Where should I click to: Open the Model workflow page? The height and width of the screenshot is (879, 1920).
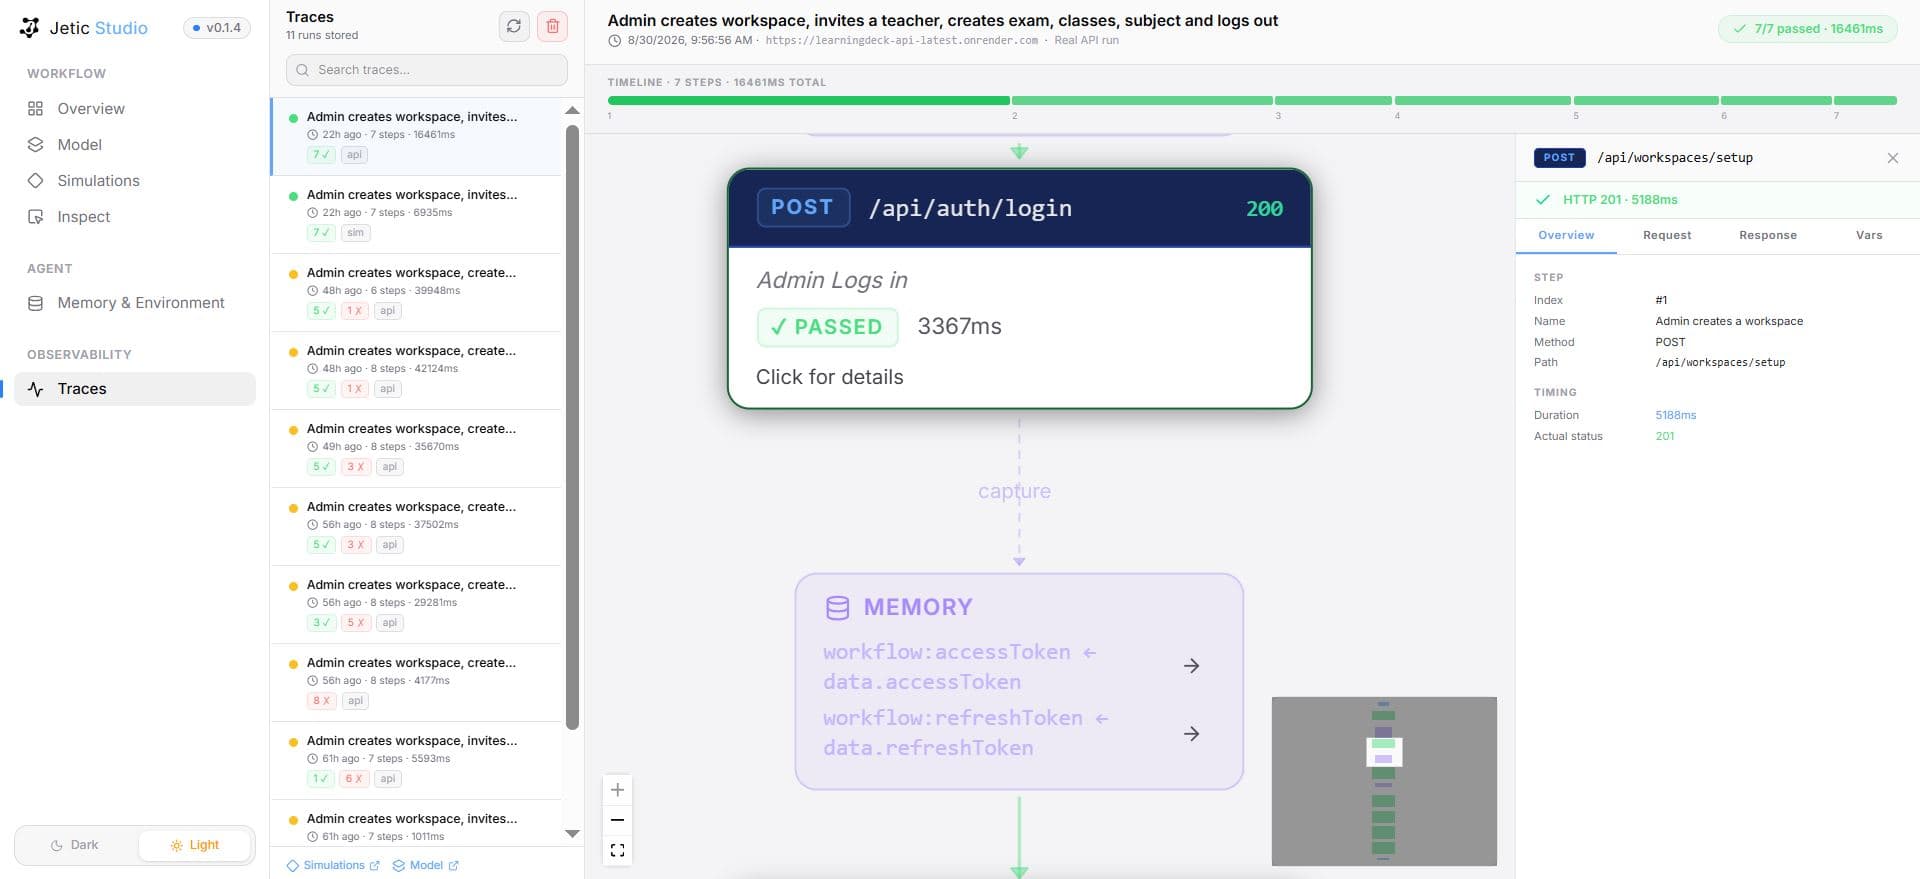pos(135,145)
